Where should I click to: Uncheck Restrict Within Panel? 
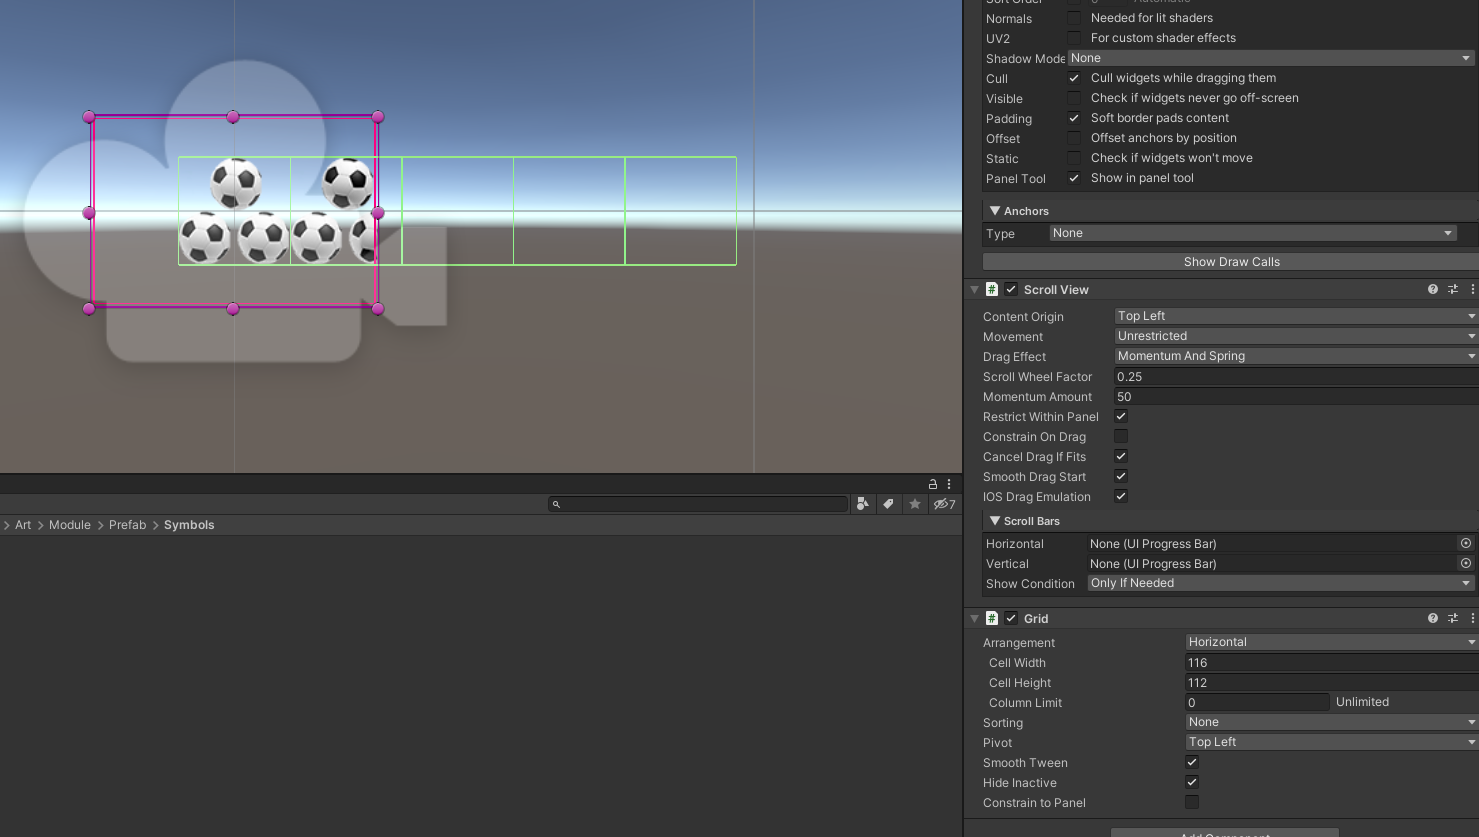coord(1121,416)
